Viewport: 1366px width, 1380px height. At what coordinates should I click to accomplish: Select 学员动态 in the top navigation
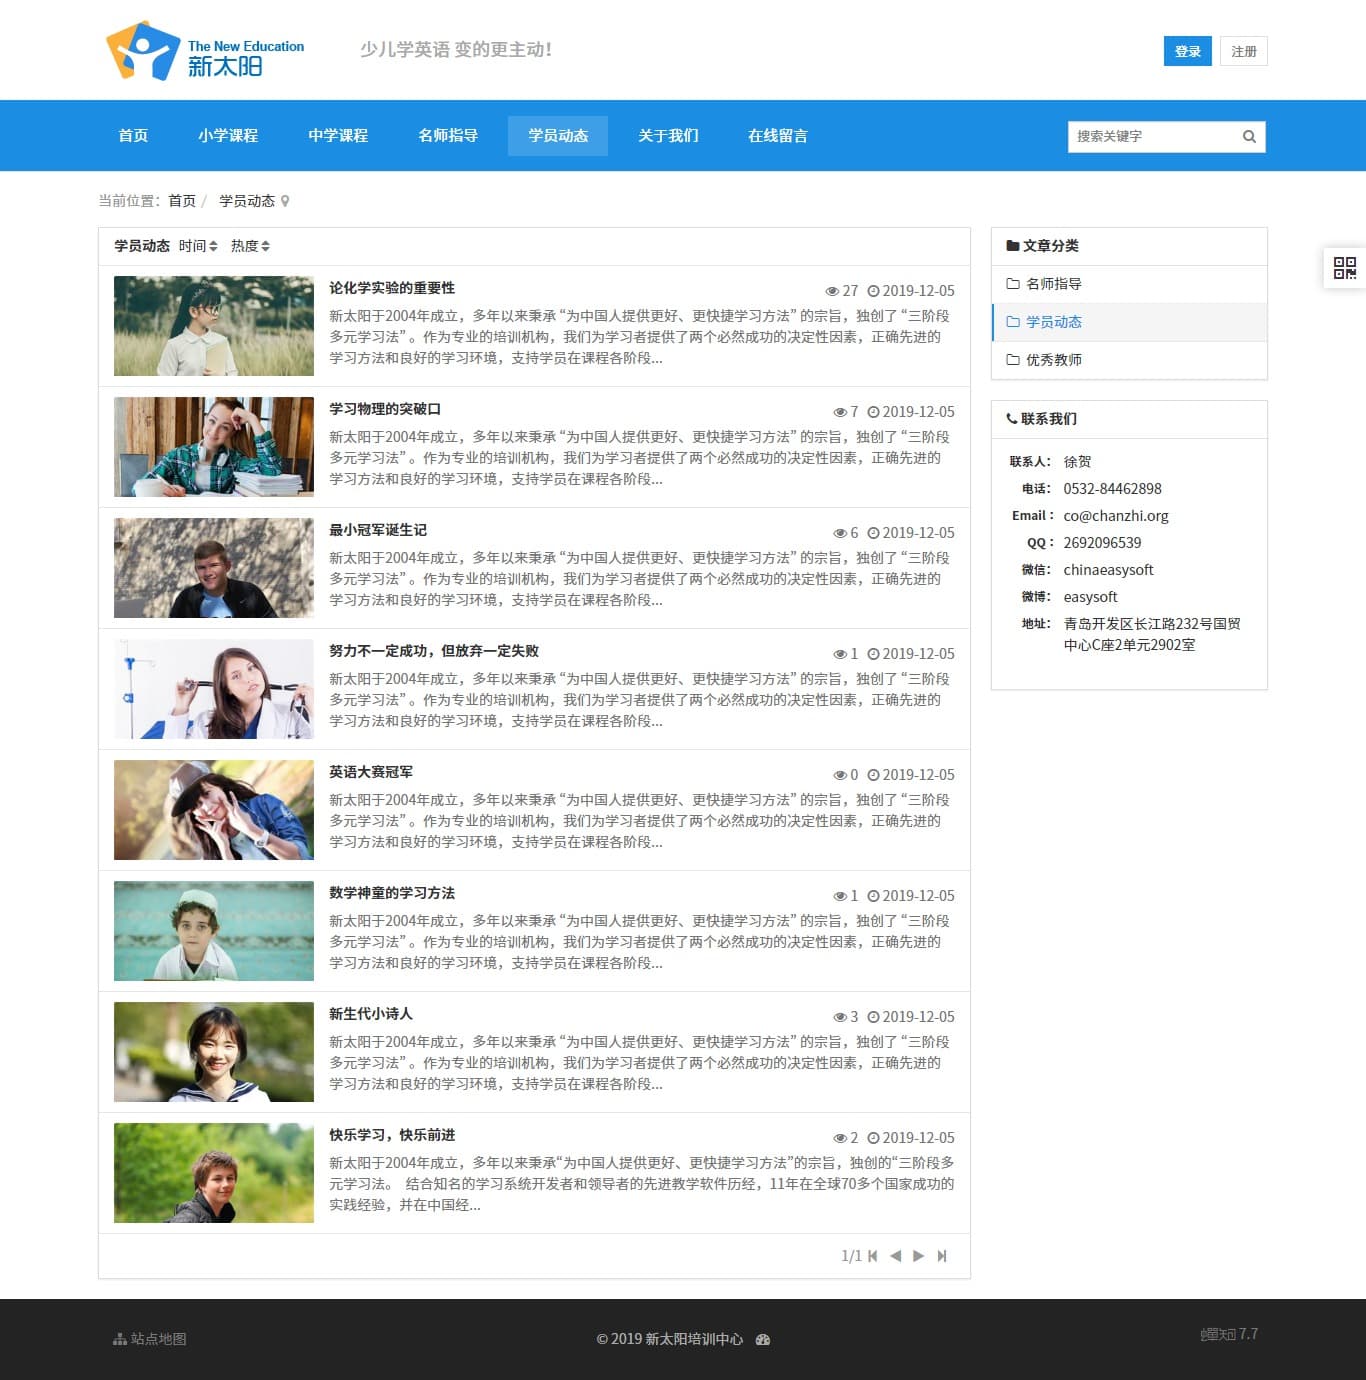[558, 136]
